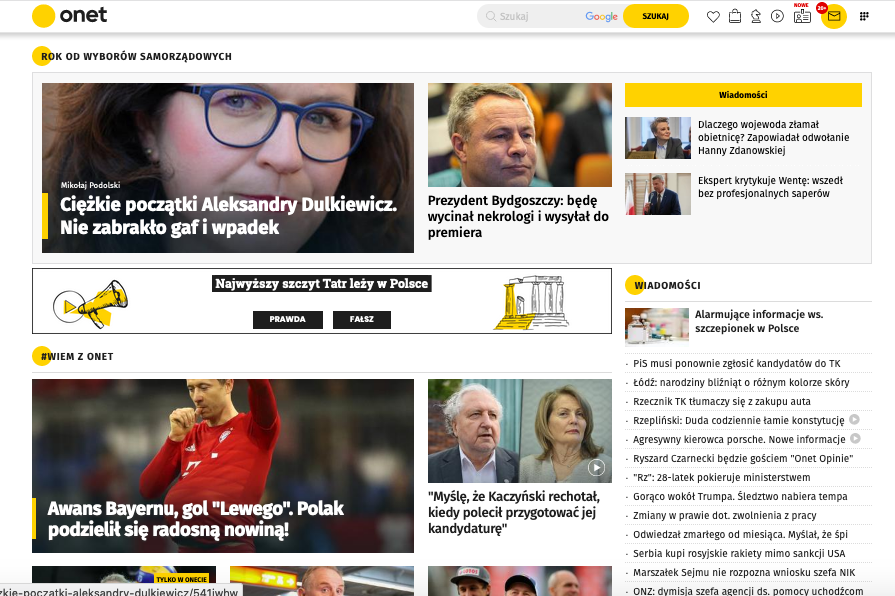Open the video play icon in header
This screenshot has width=895, height=596.
[x=777, y=16]
